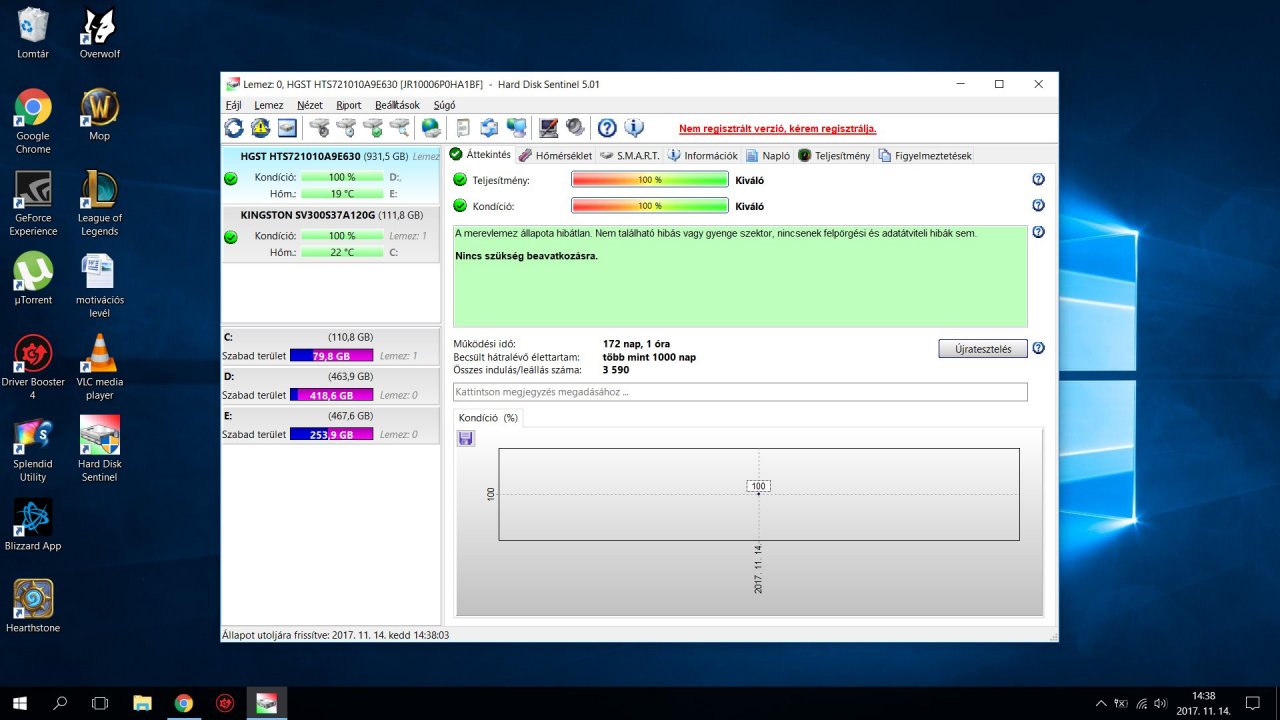Click the gray speaker sound toolbar icon

click(575, 127)
